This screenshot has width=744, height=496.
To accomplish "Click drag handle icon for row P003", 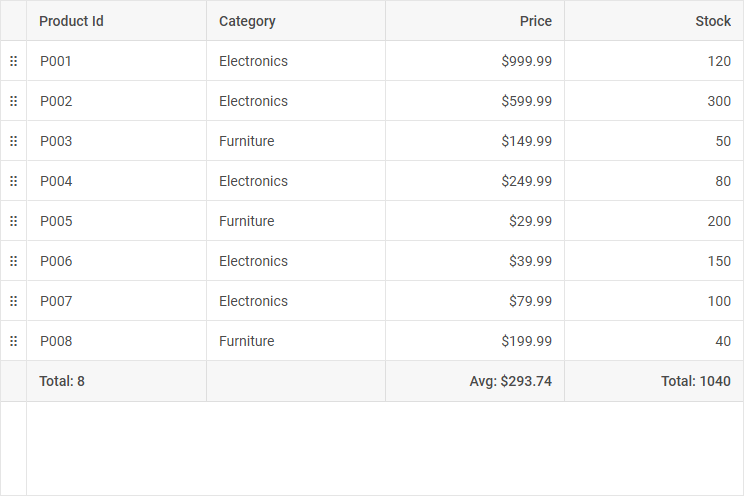I will click(x=13, y=141).
